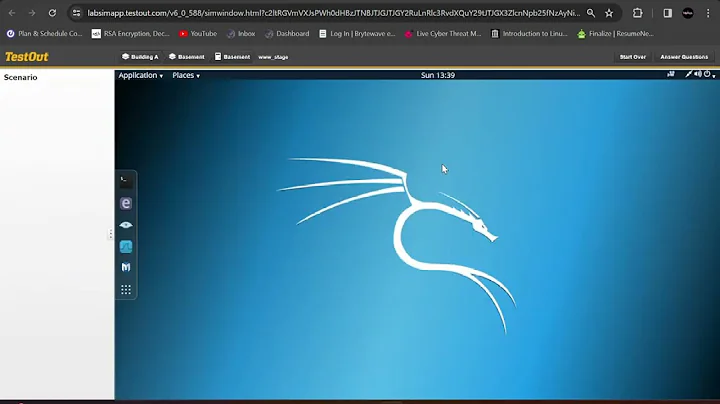Click the address bar URL field

click(x=333, y=13)
